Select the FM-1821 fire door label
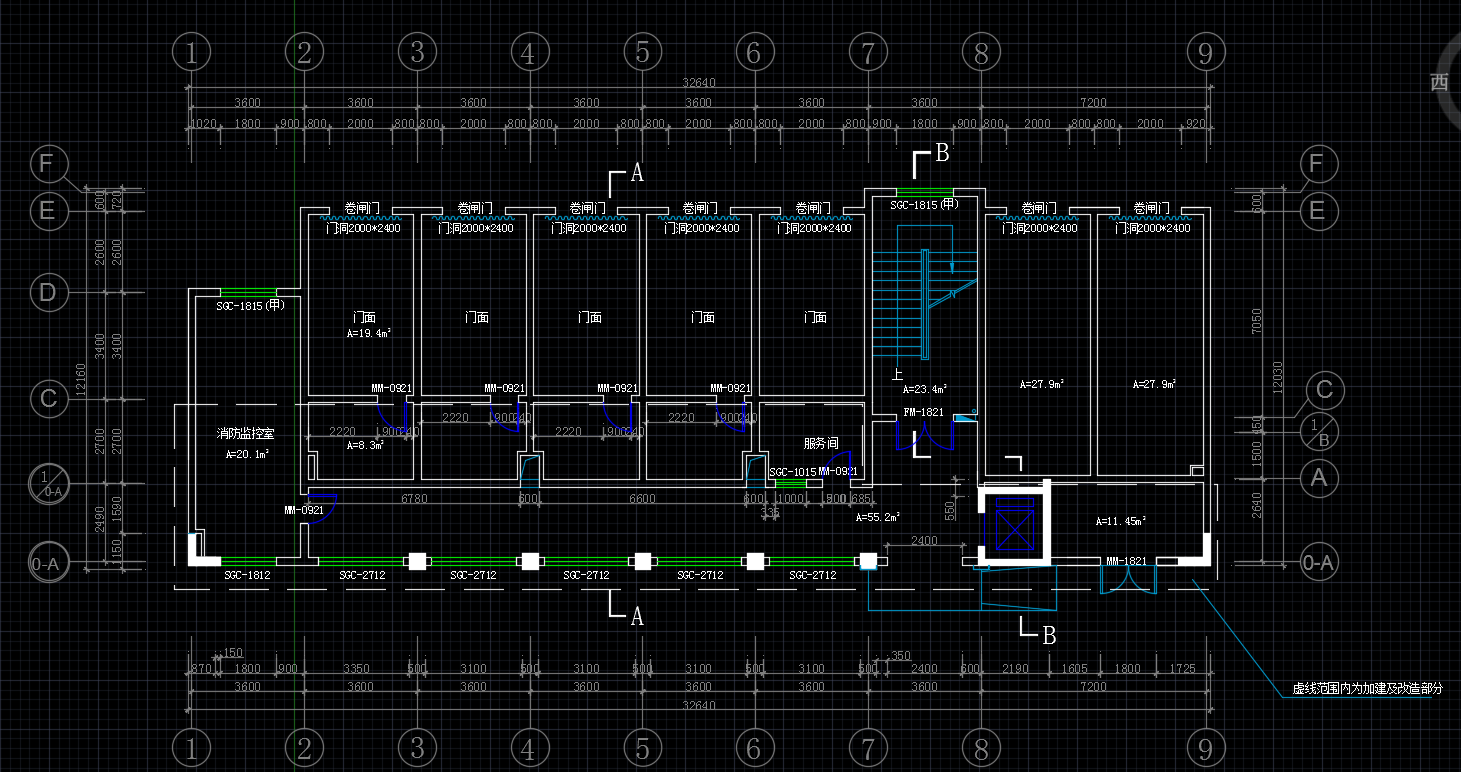 point(923,412)
